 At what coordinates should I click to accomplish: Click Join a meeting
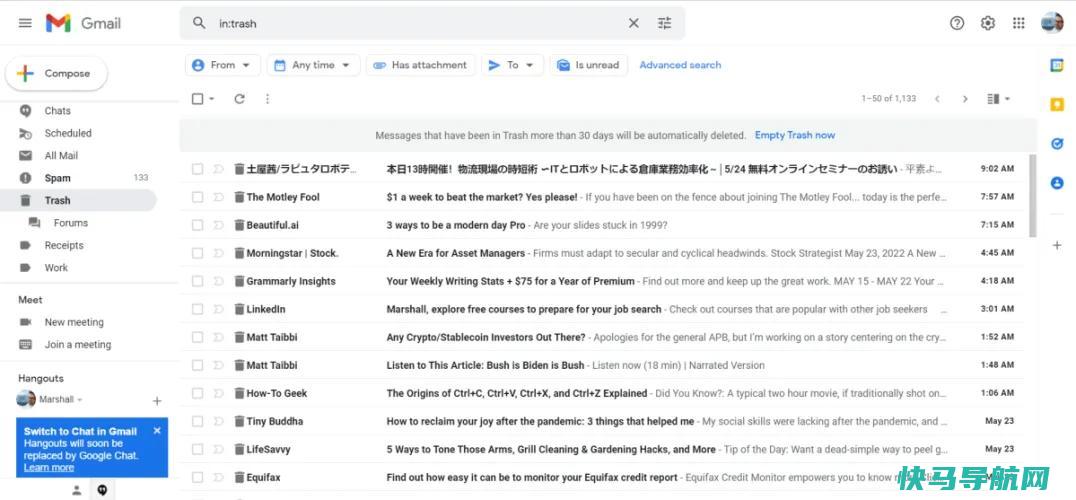coord(78,344)
